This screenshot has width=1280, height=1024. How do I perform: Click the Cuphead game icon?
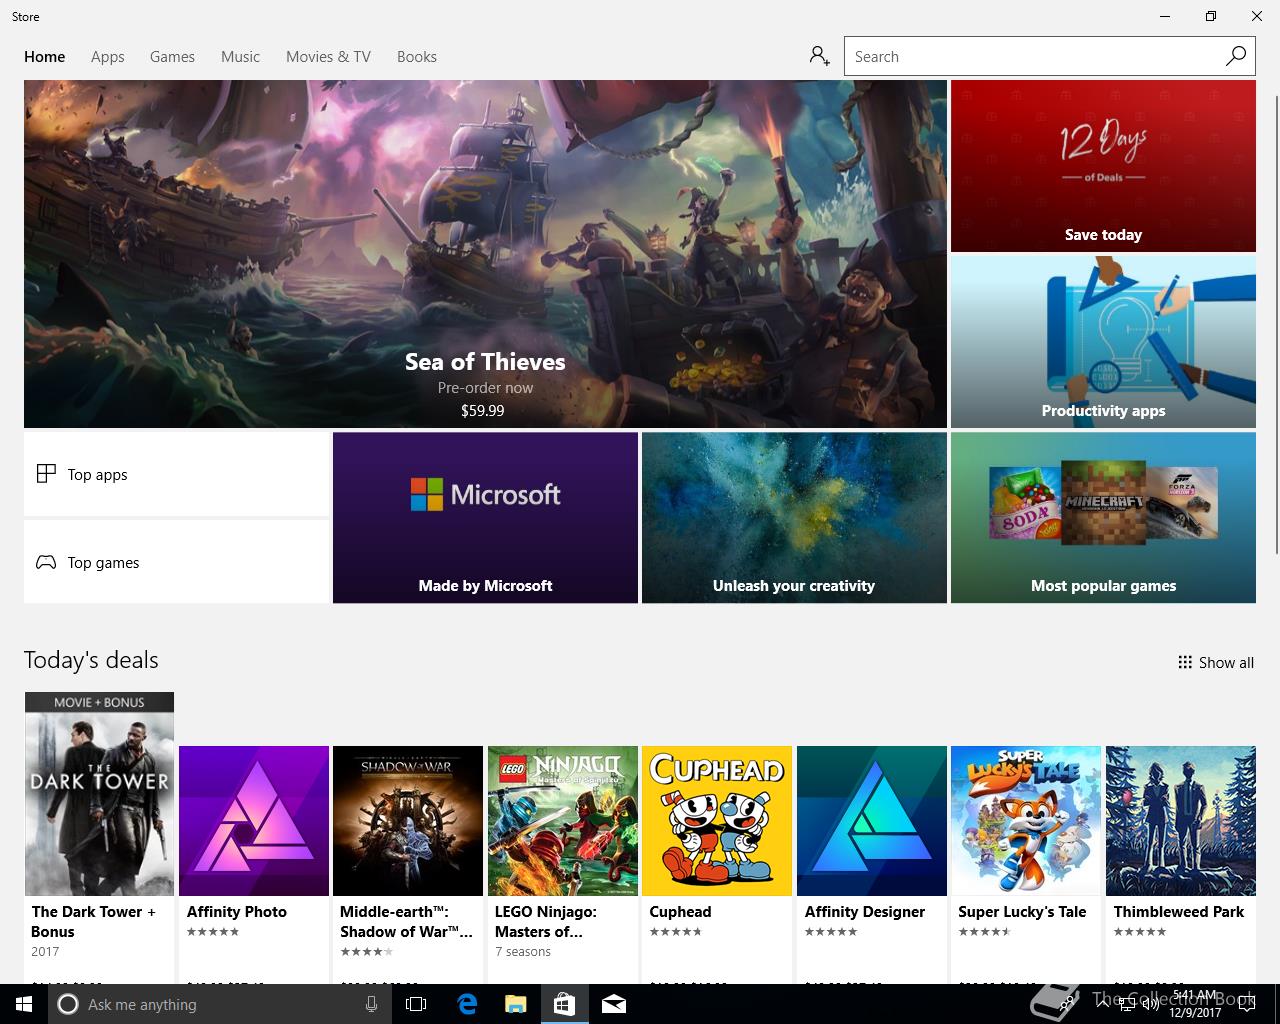coord(717,821)
